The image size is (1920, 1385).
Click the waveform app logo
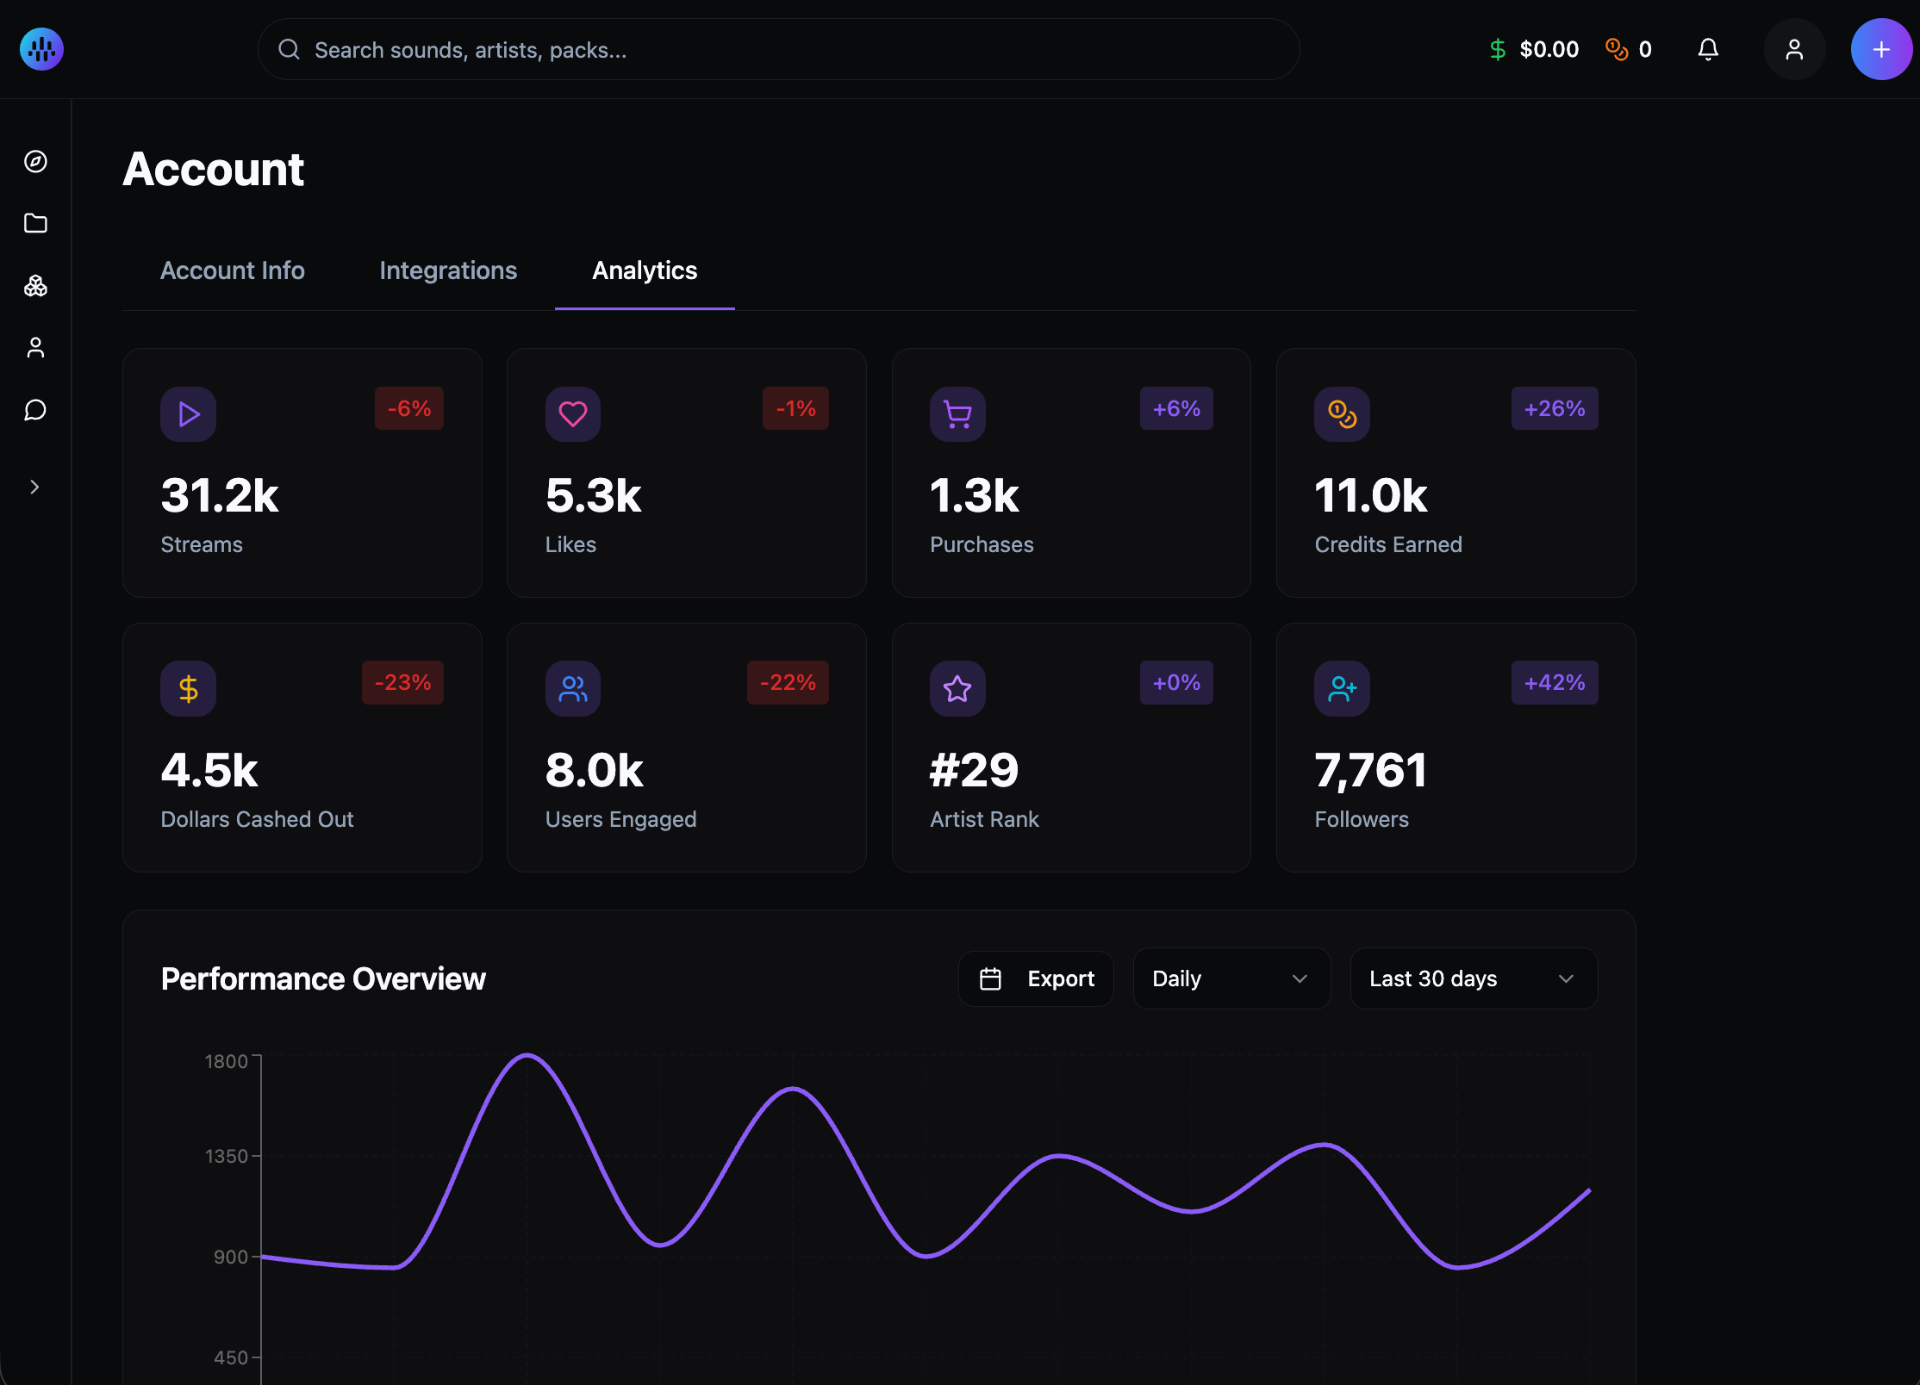click(x=41, y=49)
